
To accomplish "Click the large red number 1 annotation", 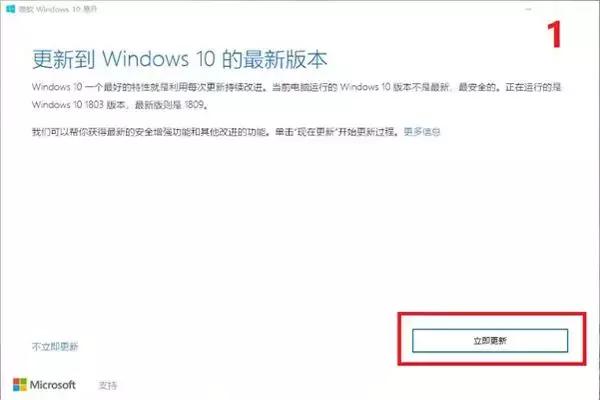I will (554, 34).
